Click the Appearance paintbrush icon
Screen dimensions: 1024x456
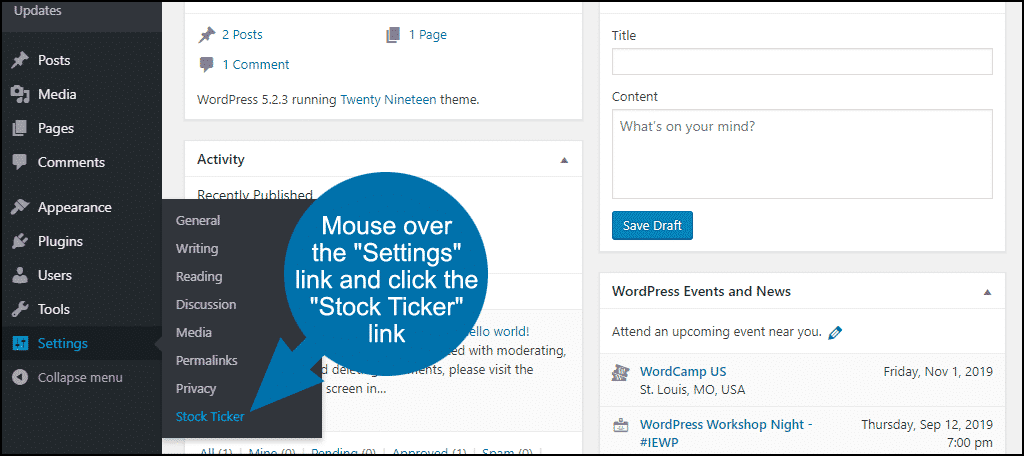[x=20, y=207]
